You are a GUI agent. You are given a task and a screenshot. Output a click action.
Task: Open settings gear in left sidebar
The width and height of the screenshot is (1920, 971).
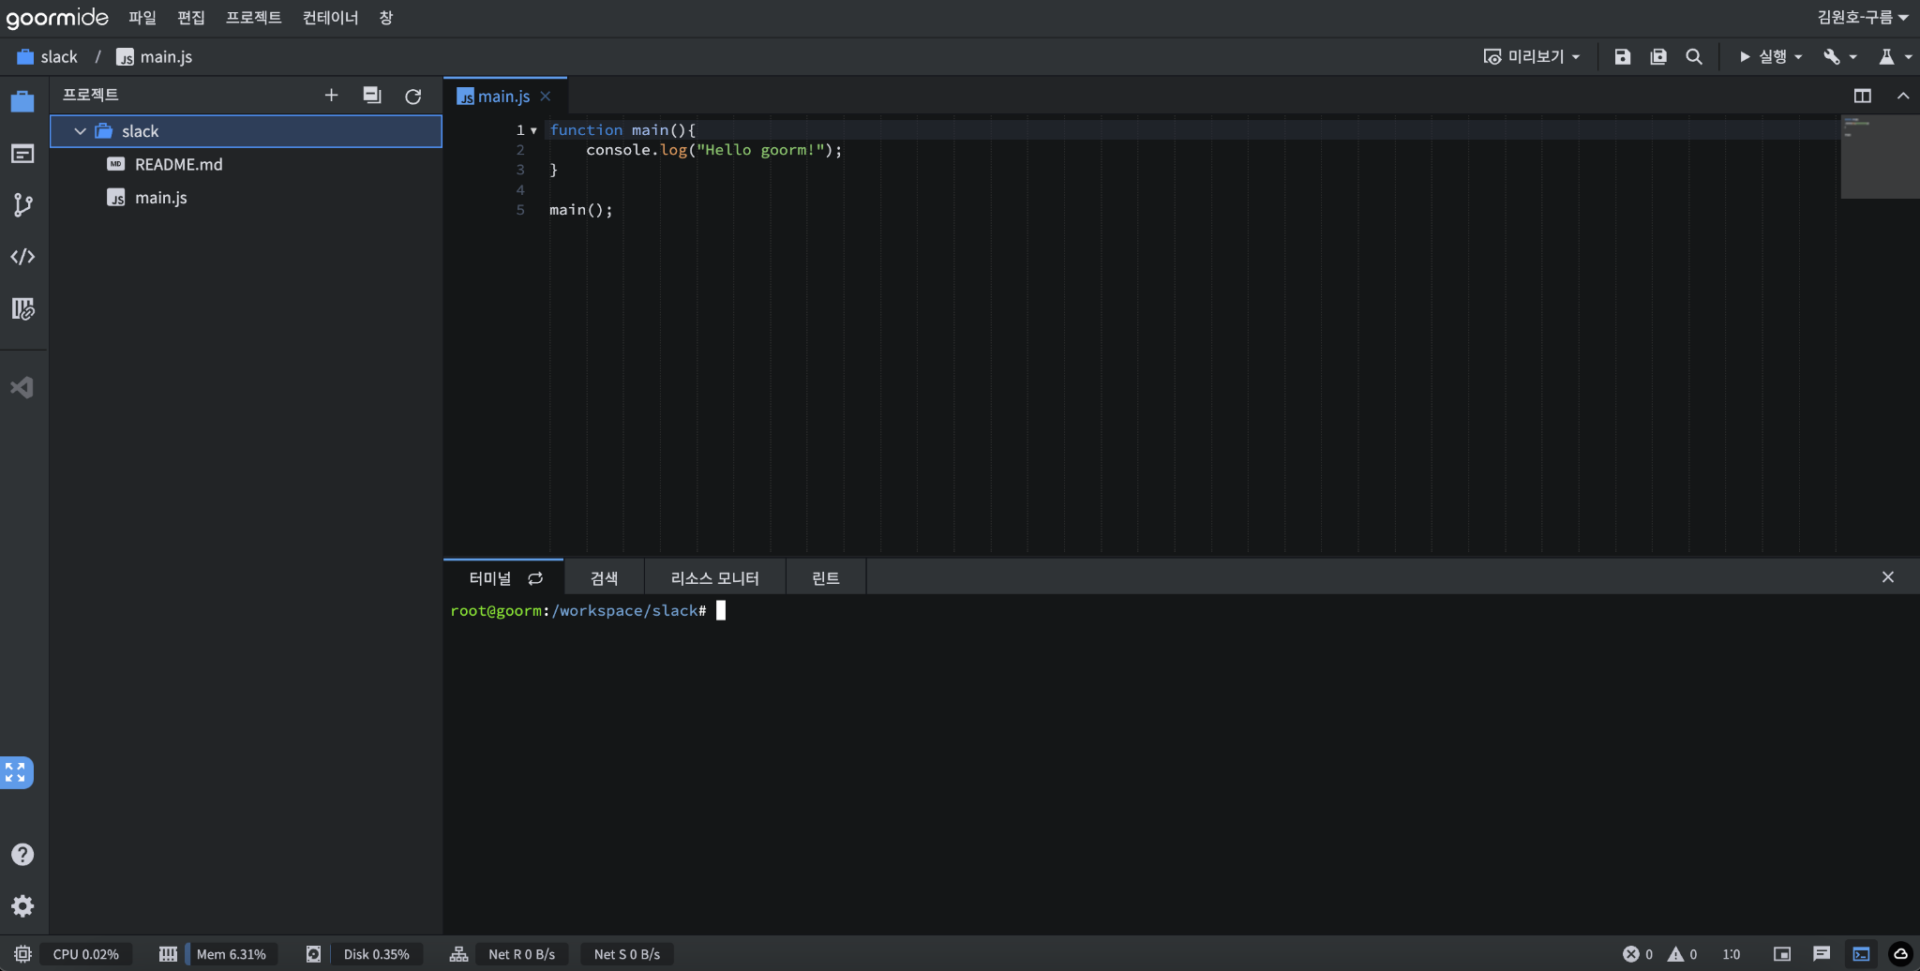22,906
